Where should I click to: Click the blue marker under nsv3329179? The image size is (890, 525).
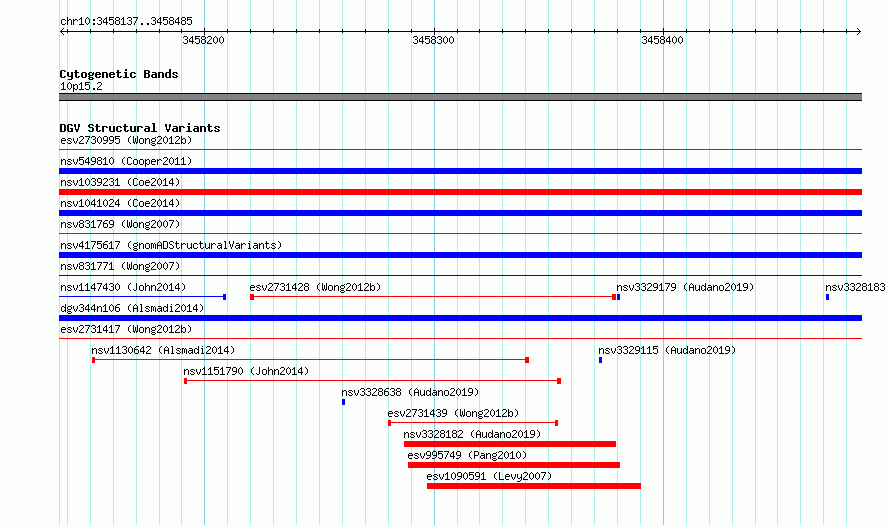point(618,297)
